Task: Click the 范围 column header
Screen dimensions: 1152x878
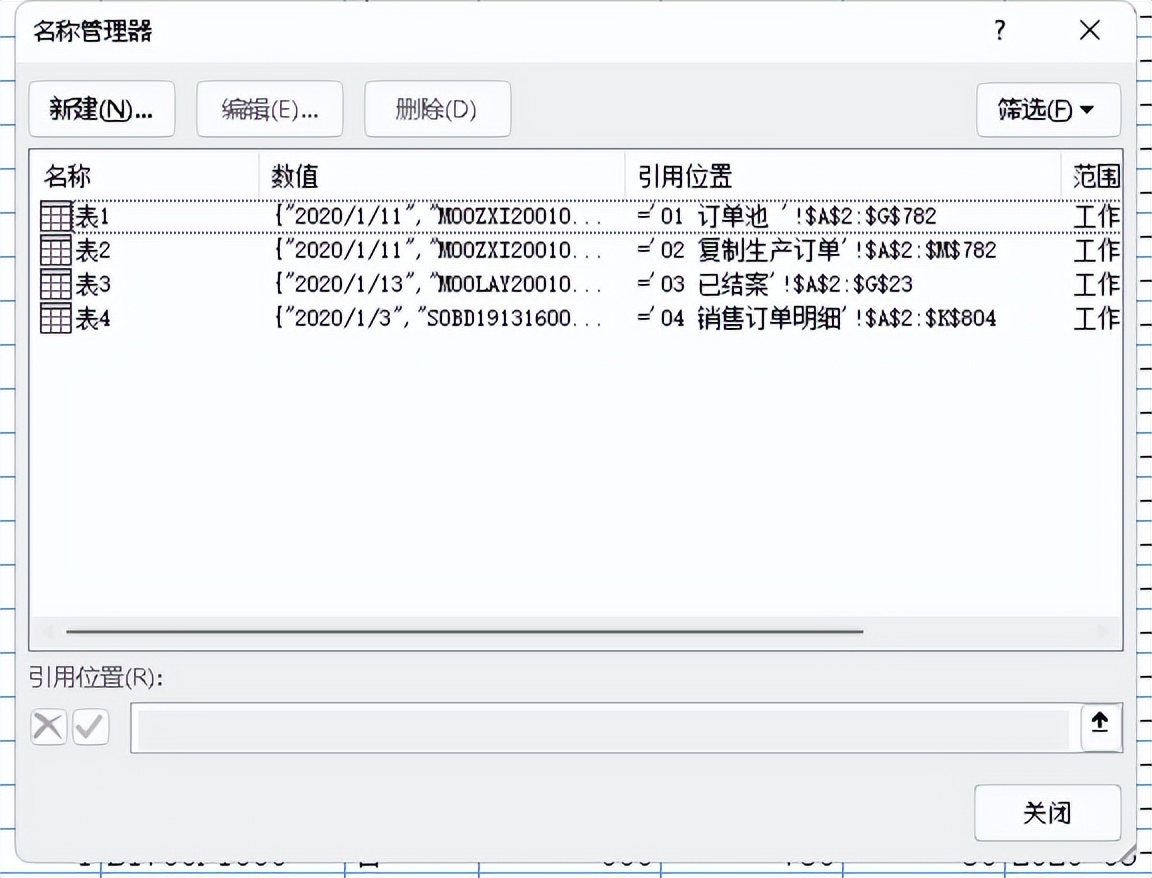Action: 1092,176
